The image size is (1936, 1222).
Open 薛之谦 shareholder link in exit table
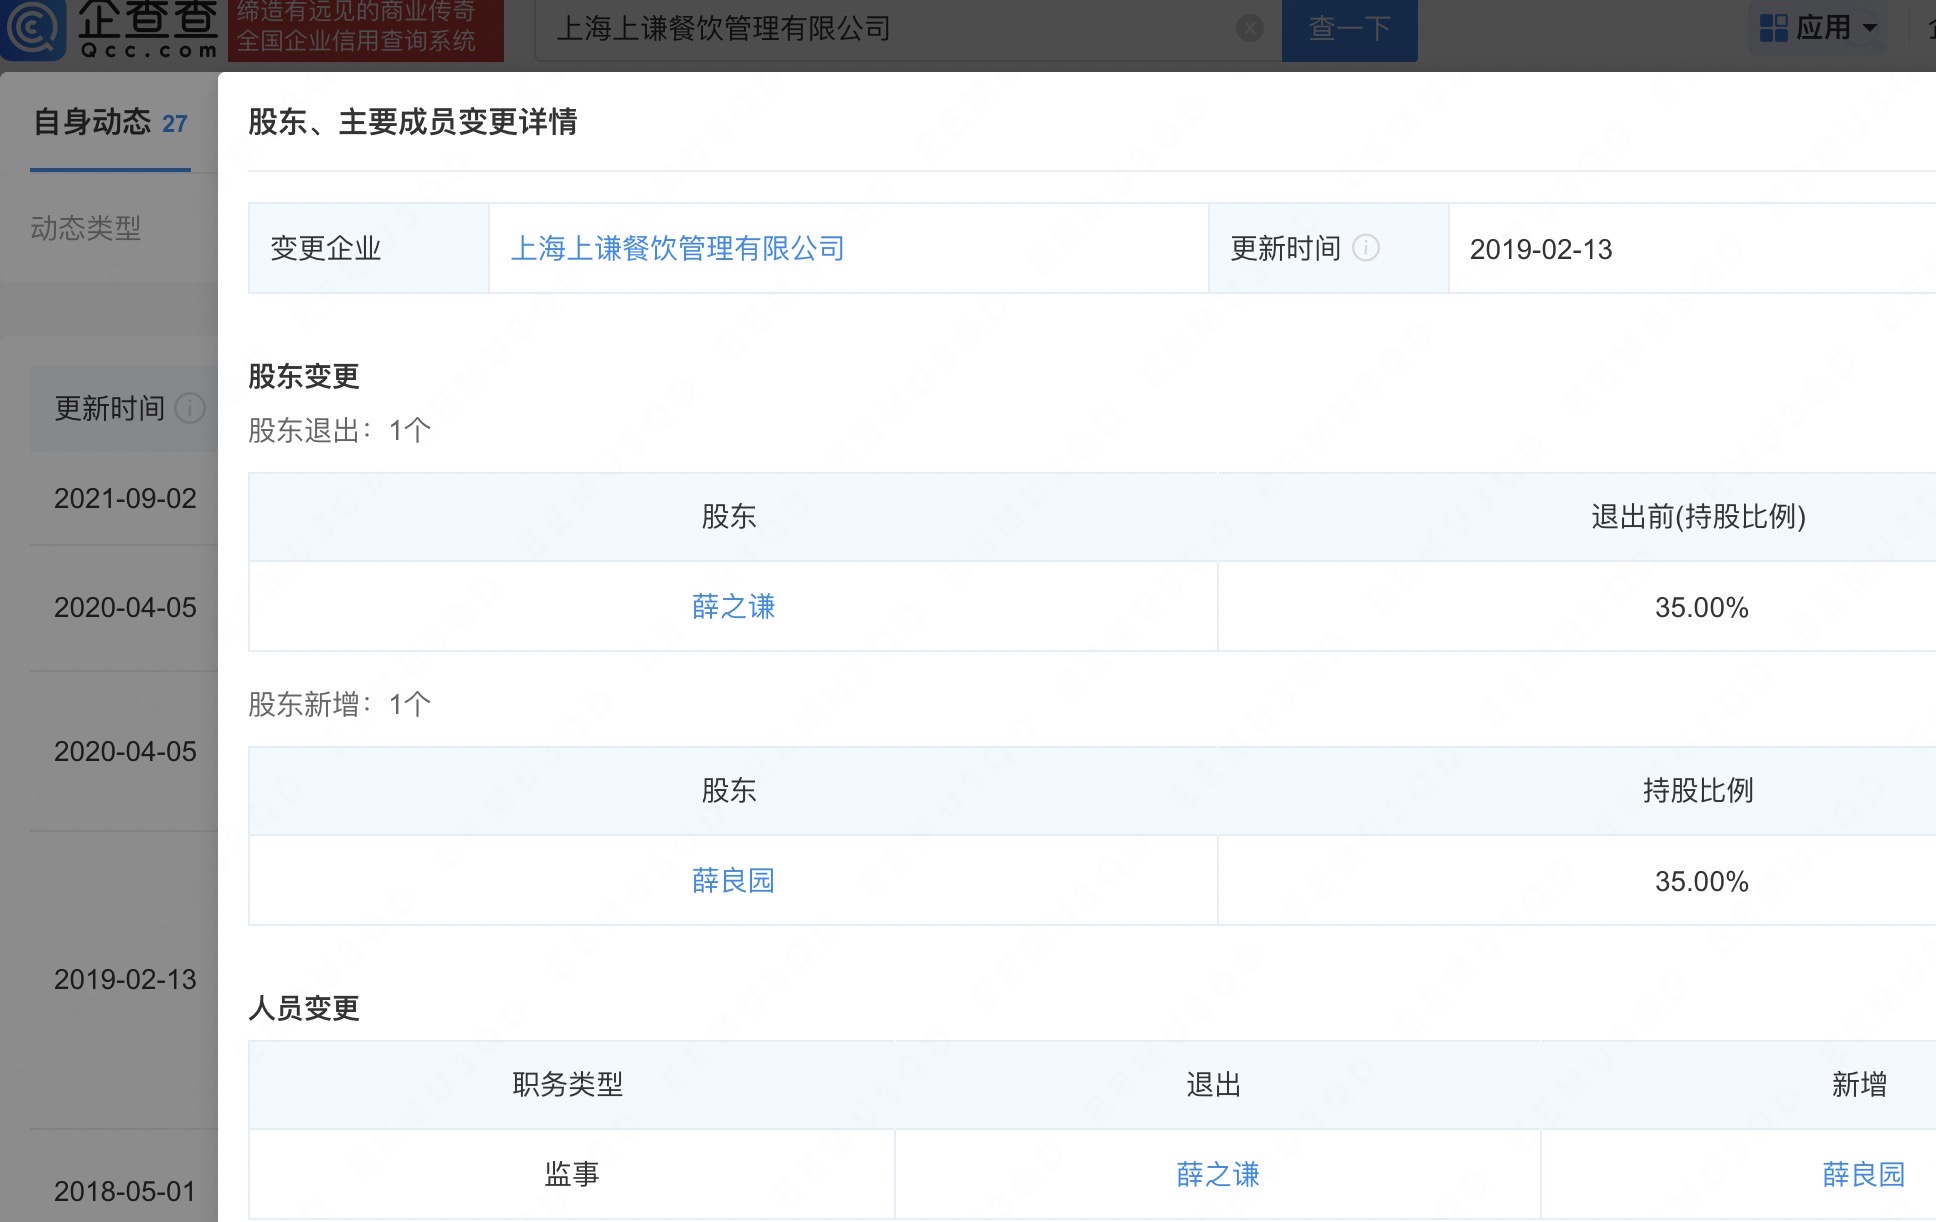(733, 607)
